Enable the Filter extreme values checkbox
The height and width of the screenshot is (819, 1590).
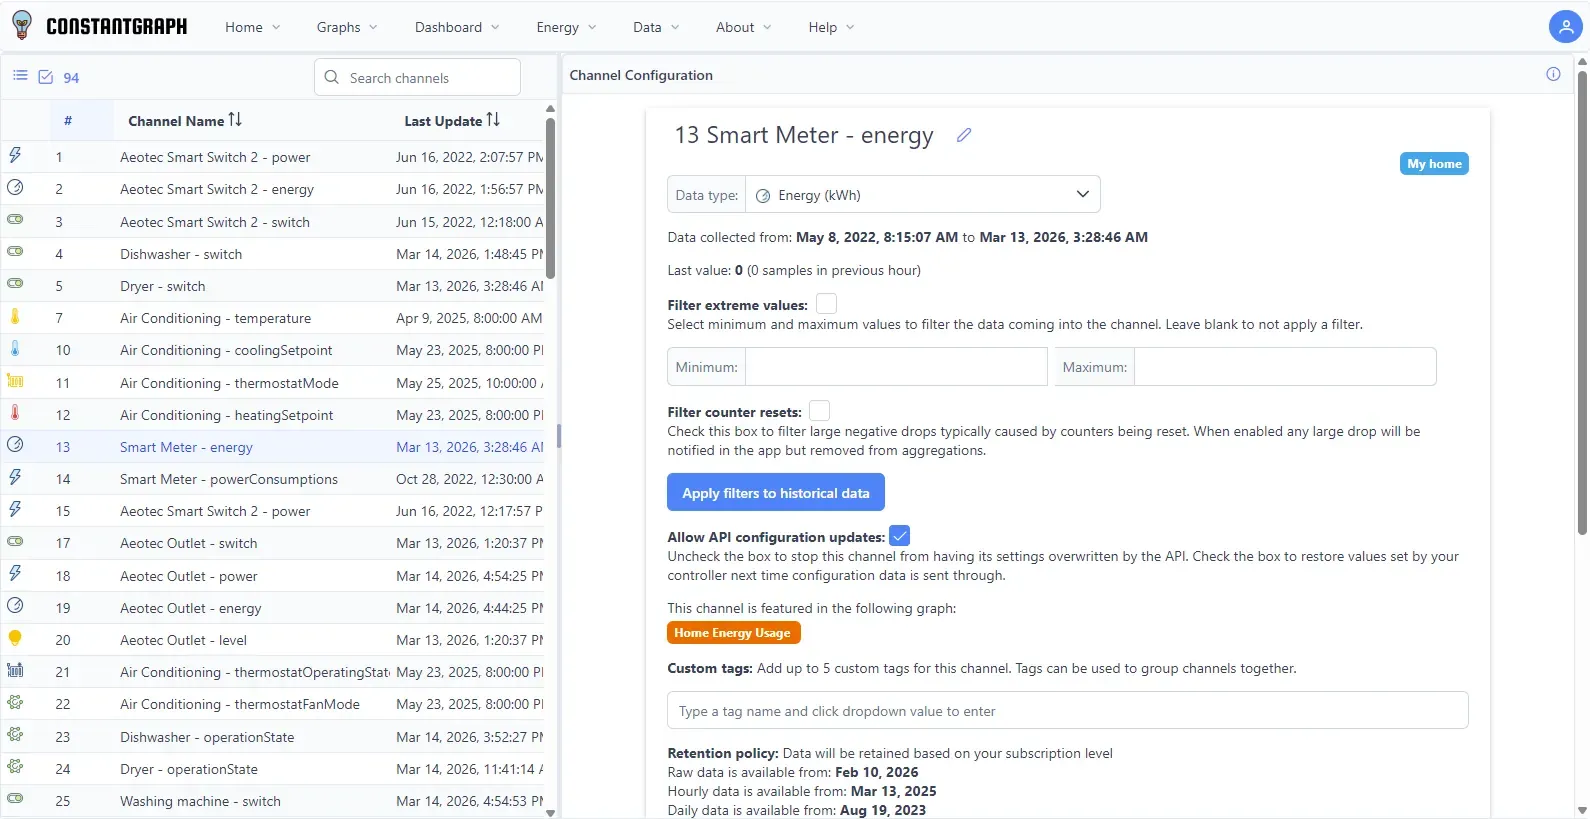(826, 304)
